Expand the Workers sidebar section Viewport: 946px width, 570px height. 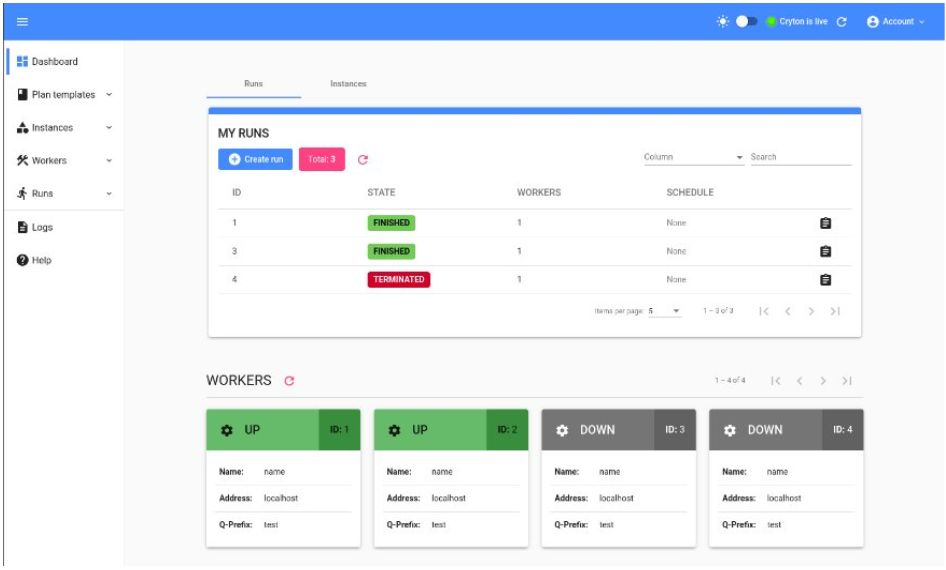63,160
